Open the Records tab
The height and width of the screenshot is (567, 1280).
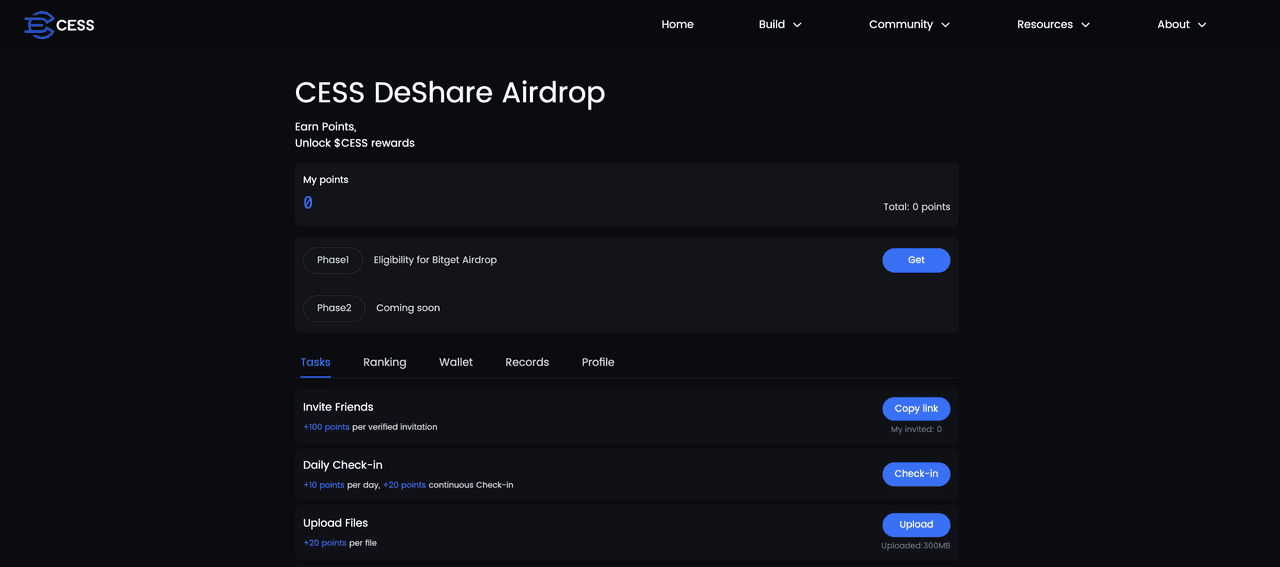pyautogui.click(x=527, y=362)
